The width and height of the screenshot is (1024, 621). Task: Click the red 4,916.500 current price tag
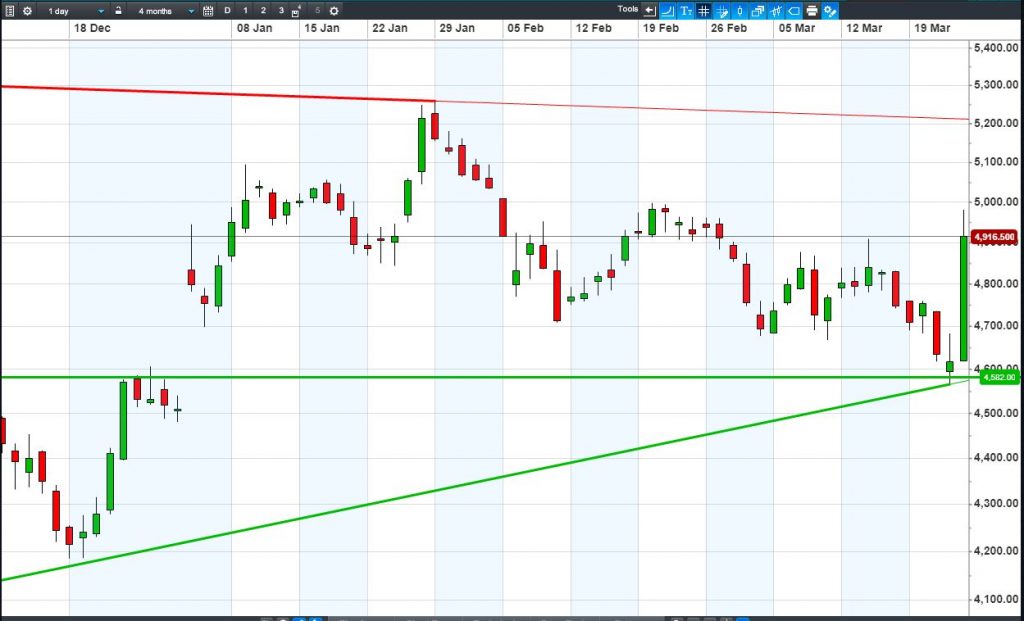click(995, 237)
